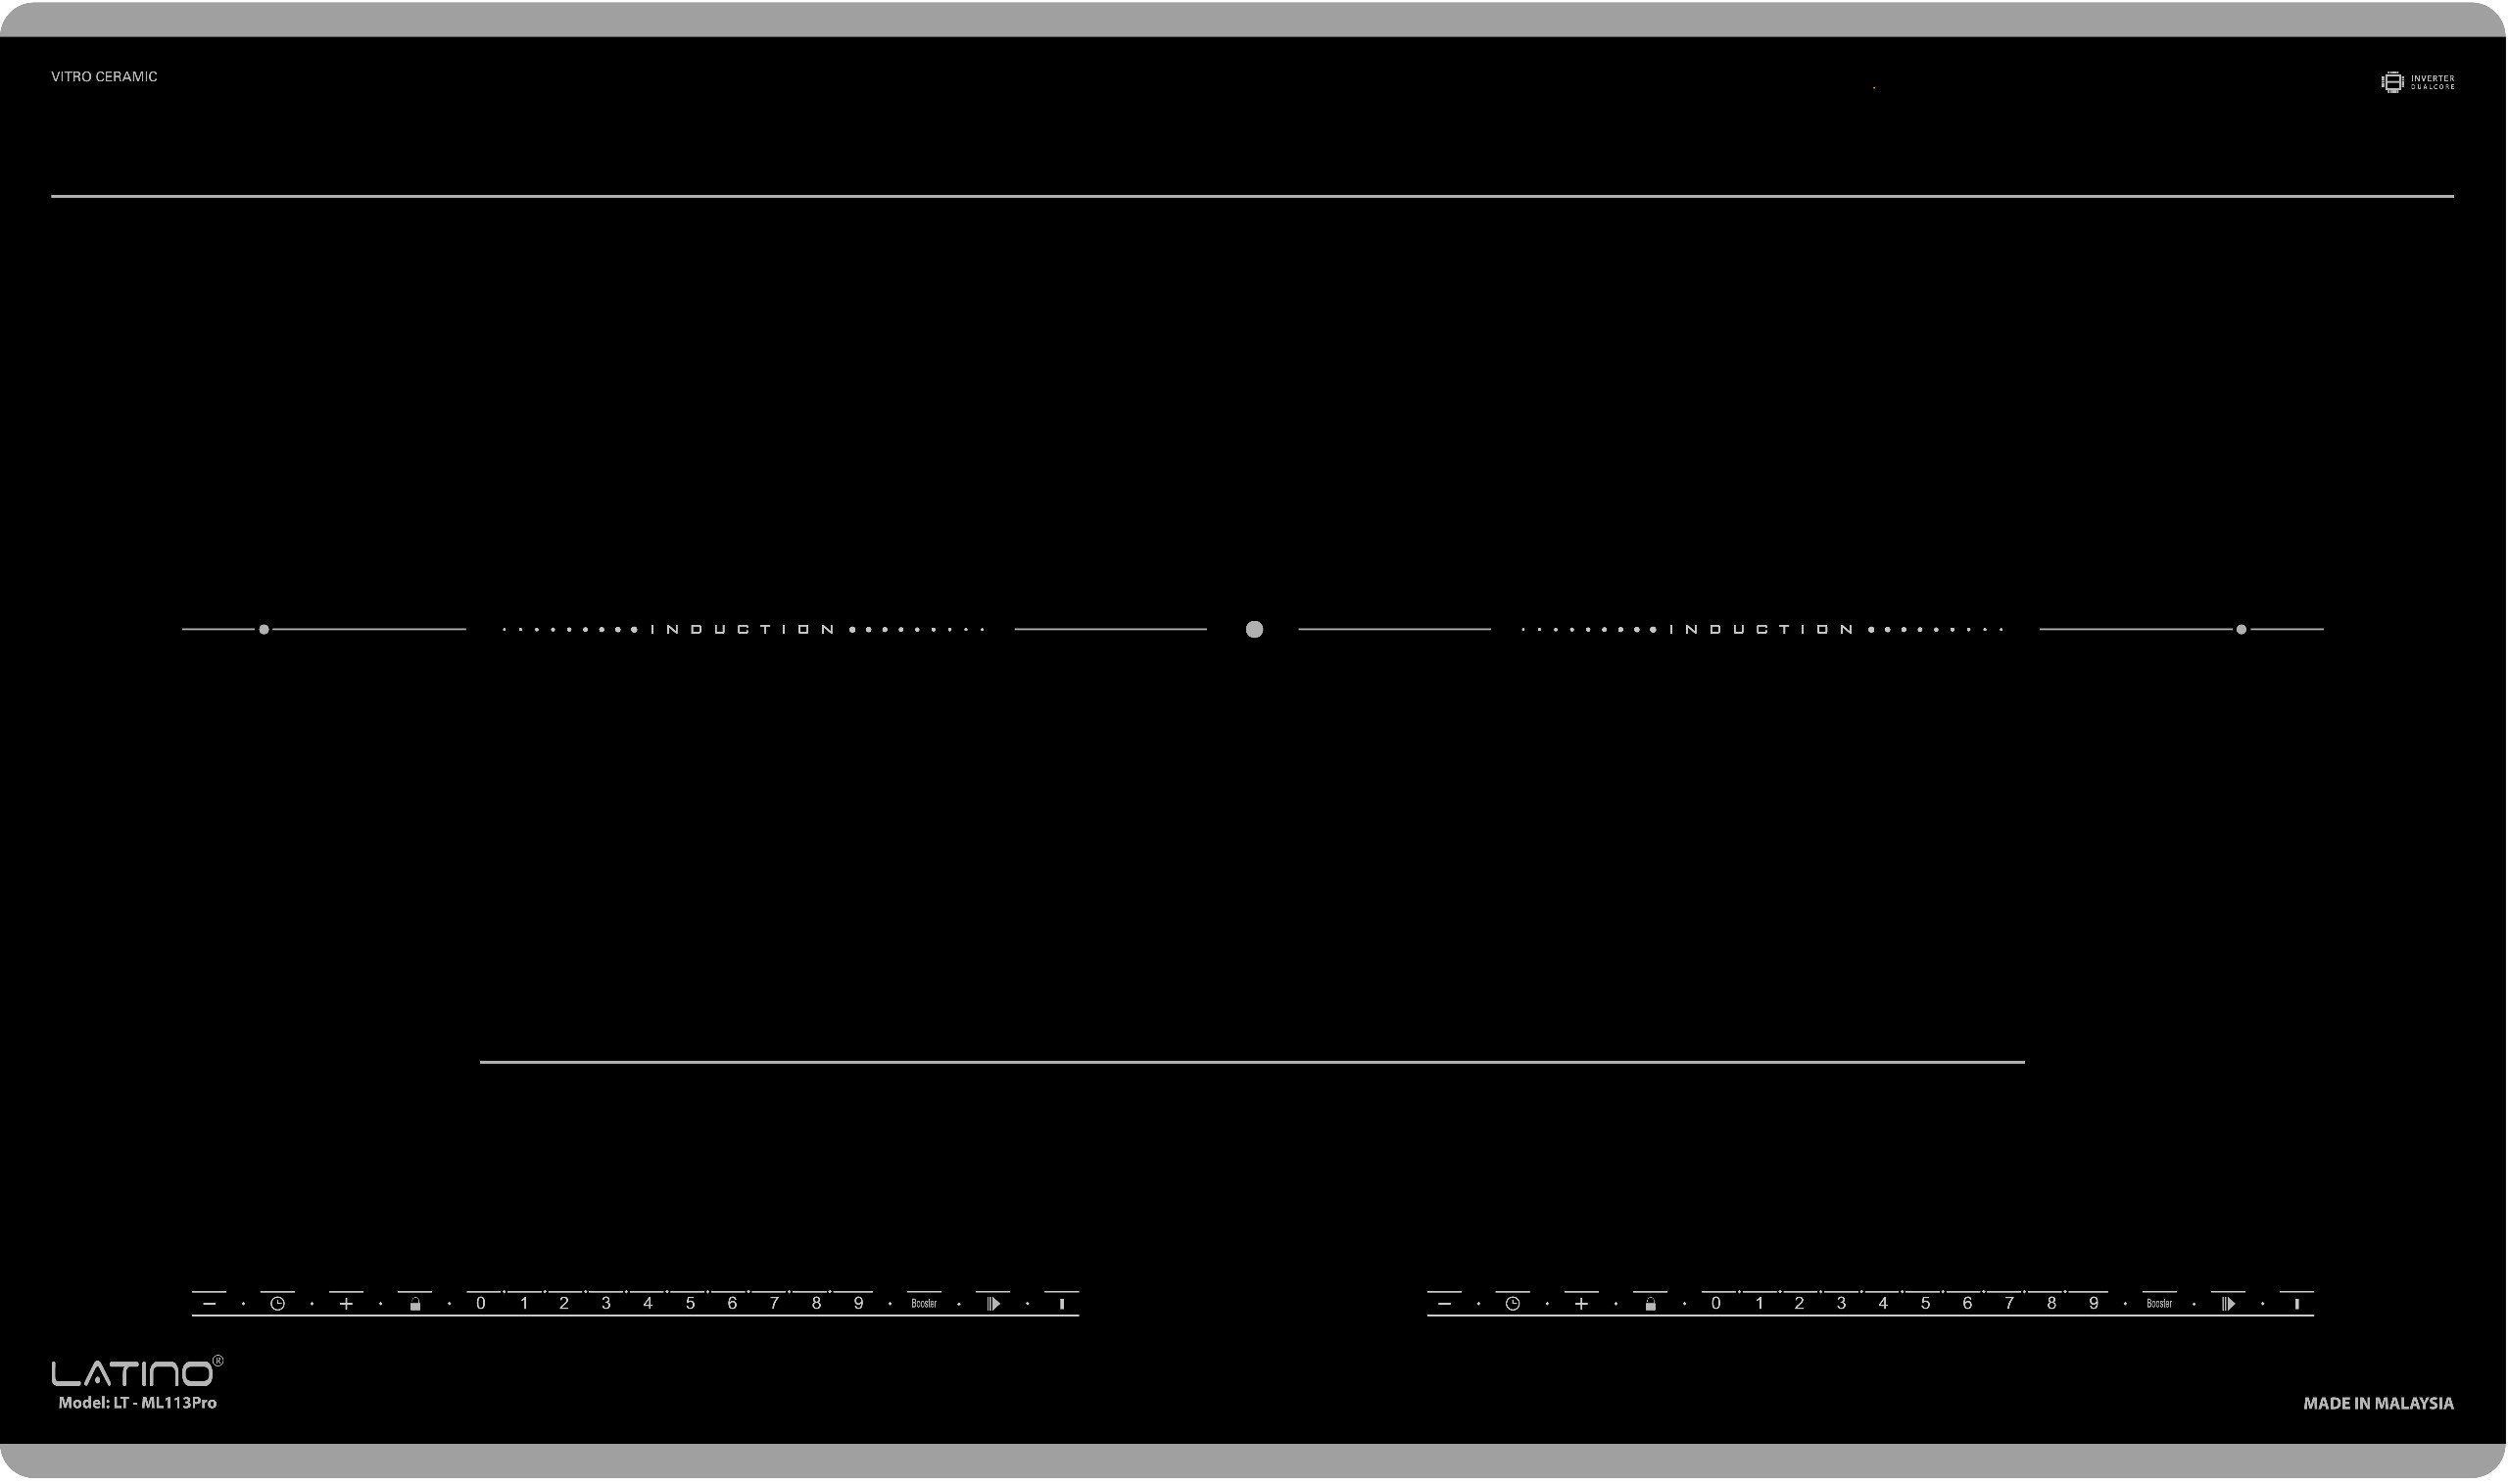Set right zone power level to 6
The image size is (2508, 1484).
1967,1304
